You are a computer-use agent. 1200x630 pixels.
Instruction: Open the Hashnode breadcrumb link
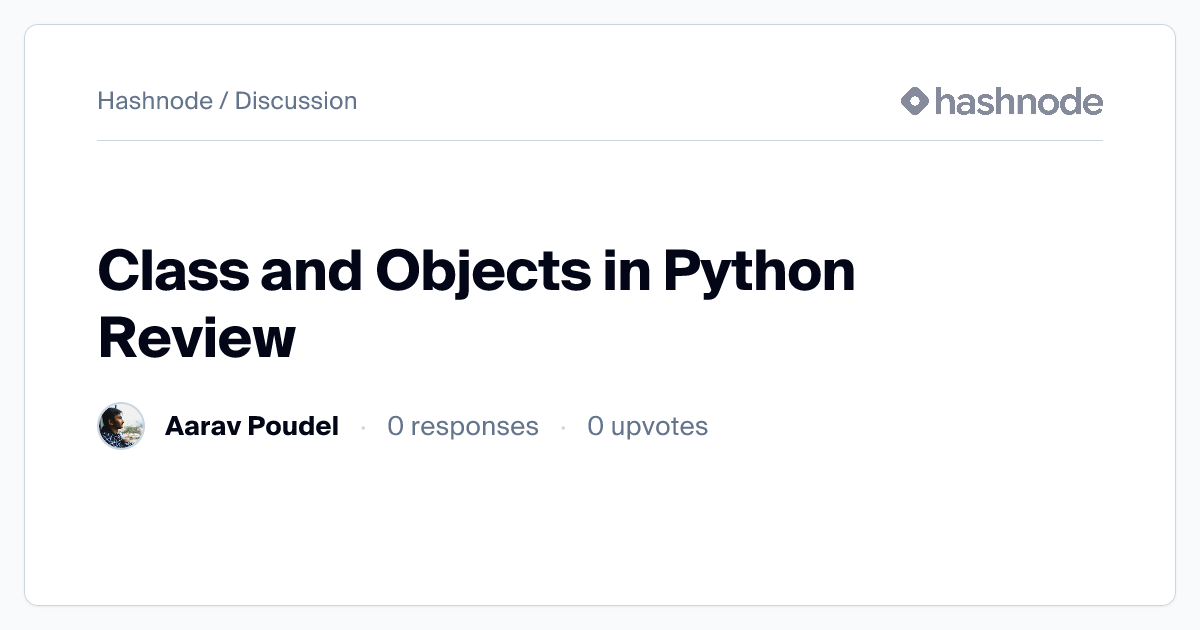pyautogui.click(x=154, y=101)
